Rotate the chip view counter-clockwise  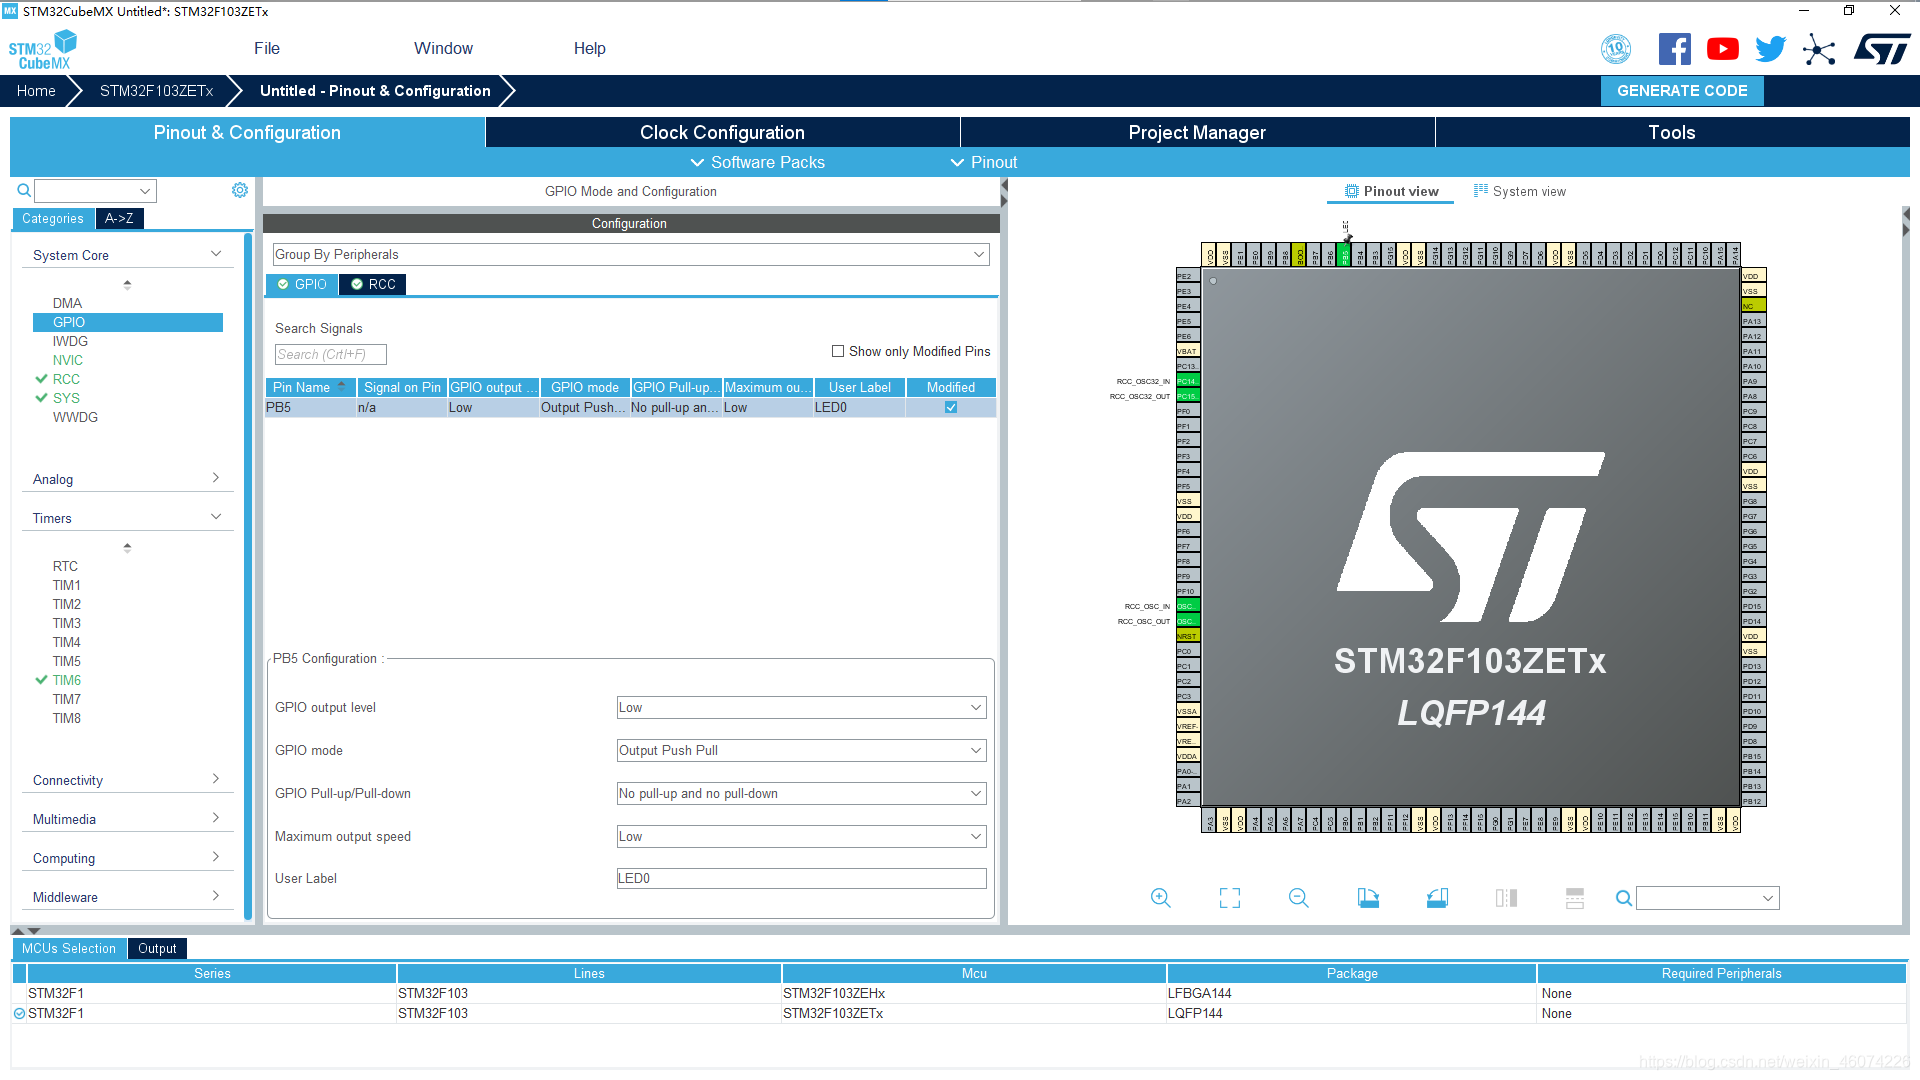pyautogui.click(x=1437, y=898)
